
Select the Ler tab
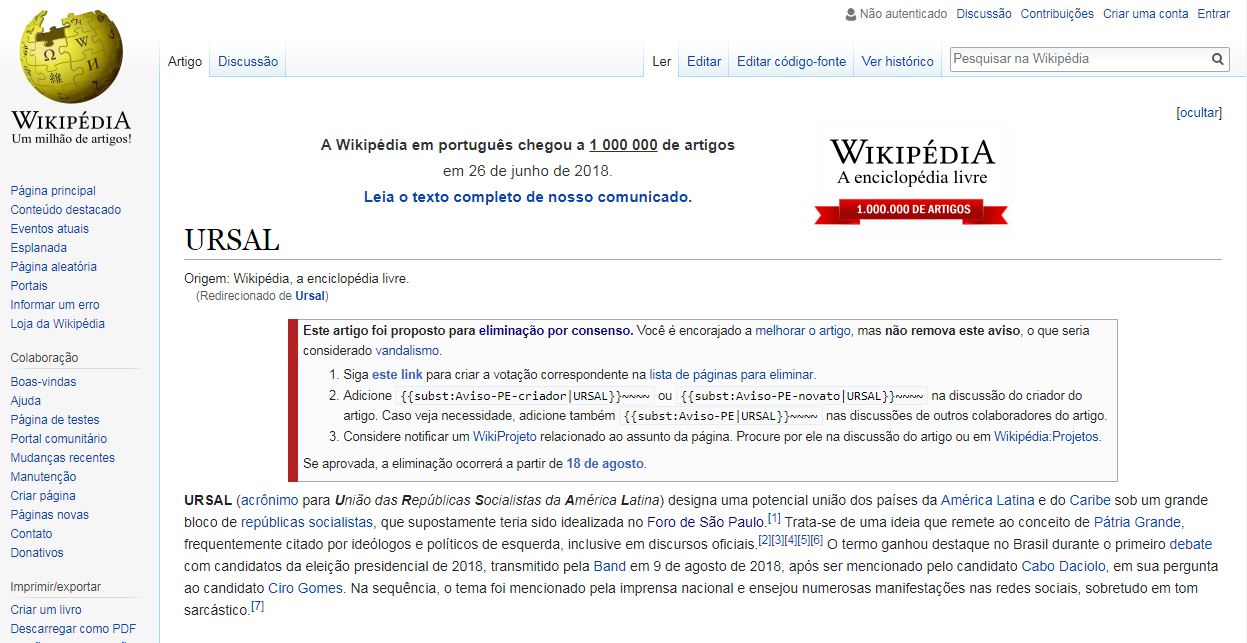[x=662, y=61]
